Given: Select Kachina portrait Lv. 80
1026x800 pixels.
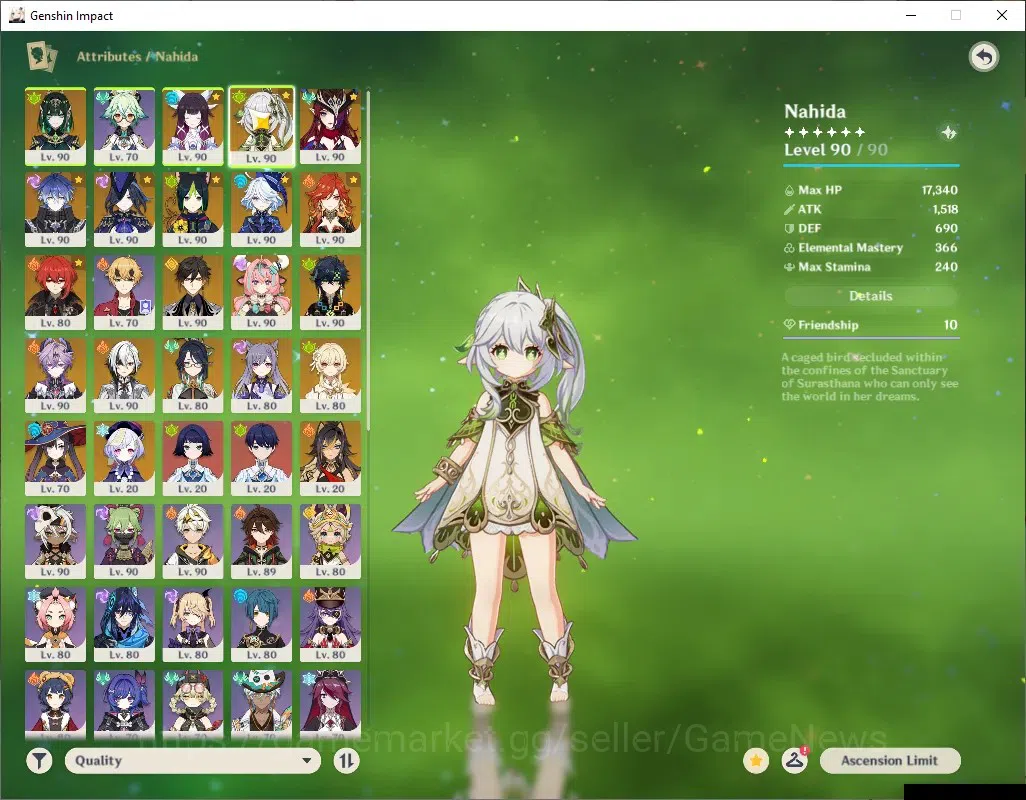Looking at the screenshot, I should click(330, 542).
